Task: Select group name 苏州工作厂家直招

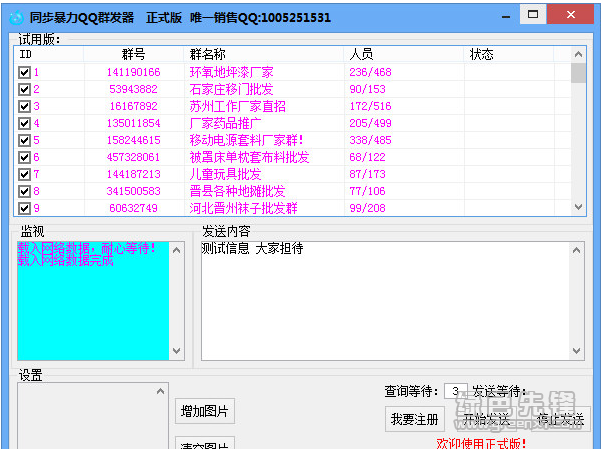Action: click(237, 106)
